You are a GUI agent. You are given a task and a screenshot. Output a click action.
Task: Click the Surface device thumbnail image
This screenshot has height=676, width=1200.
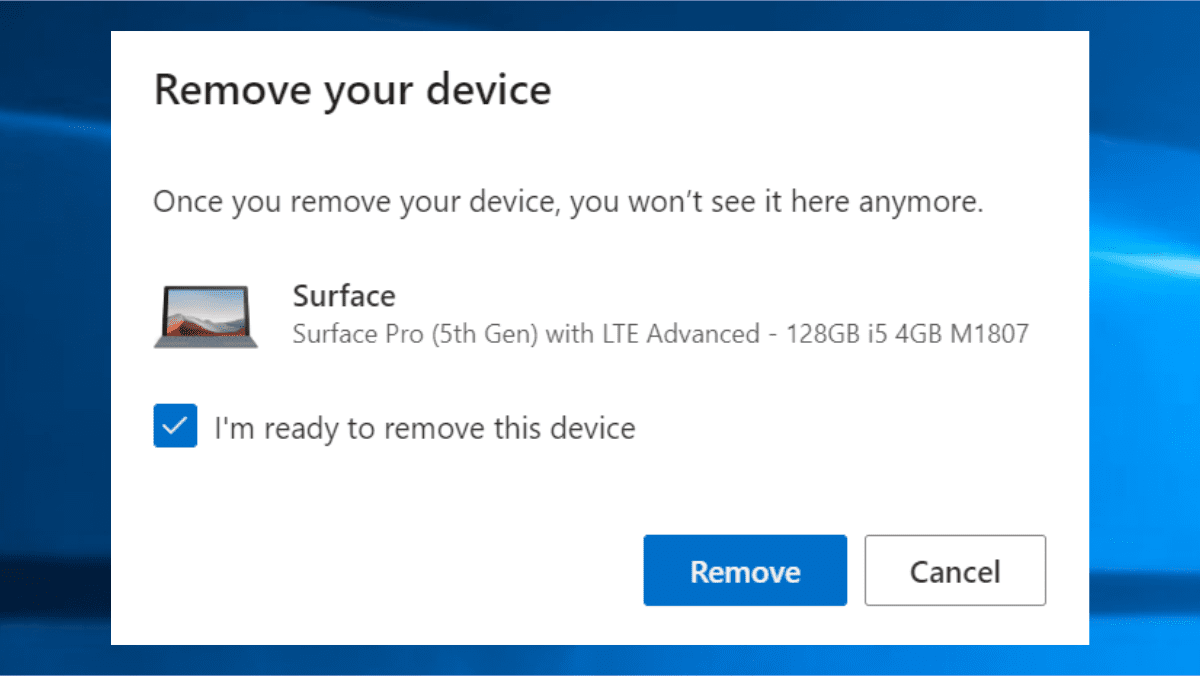pos(206,316)
